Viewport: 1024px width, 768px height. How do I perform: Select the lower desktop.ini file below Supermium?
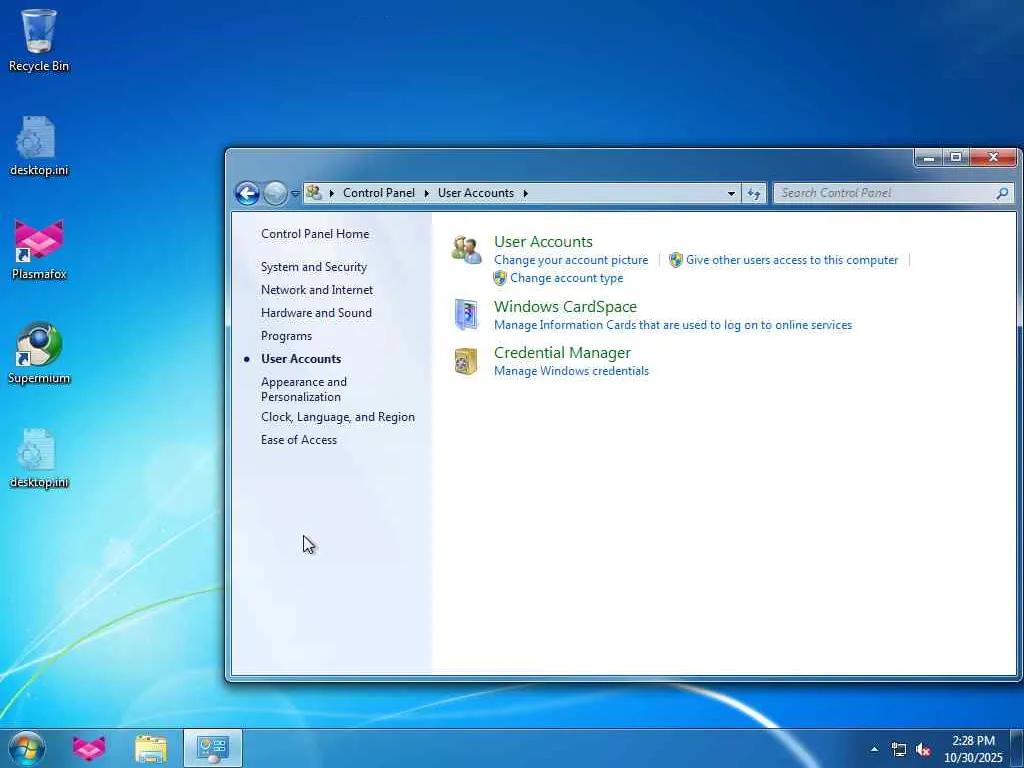click(39, 458)
